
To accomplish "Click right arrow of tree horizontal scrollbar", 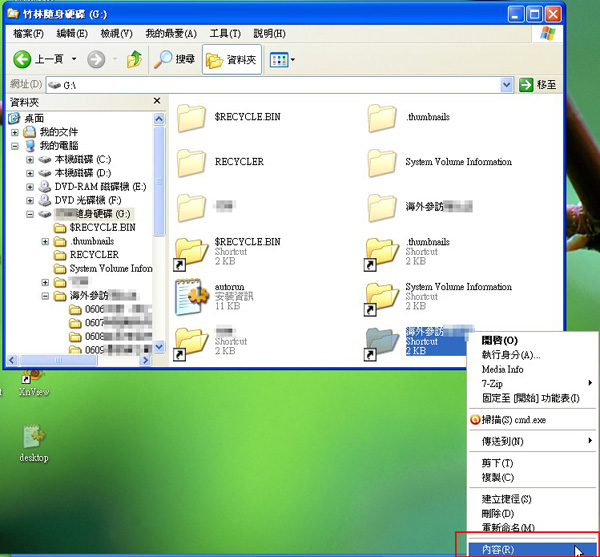I will (145, 360).
